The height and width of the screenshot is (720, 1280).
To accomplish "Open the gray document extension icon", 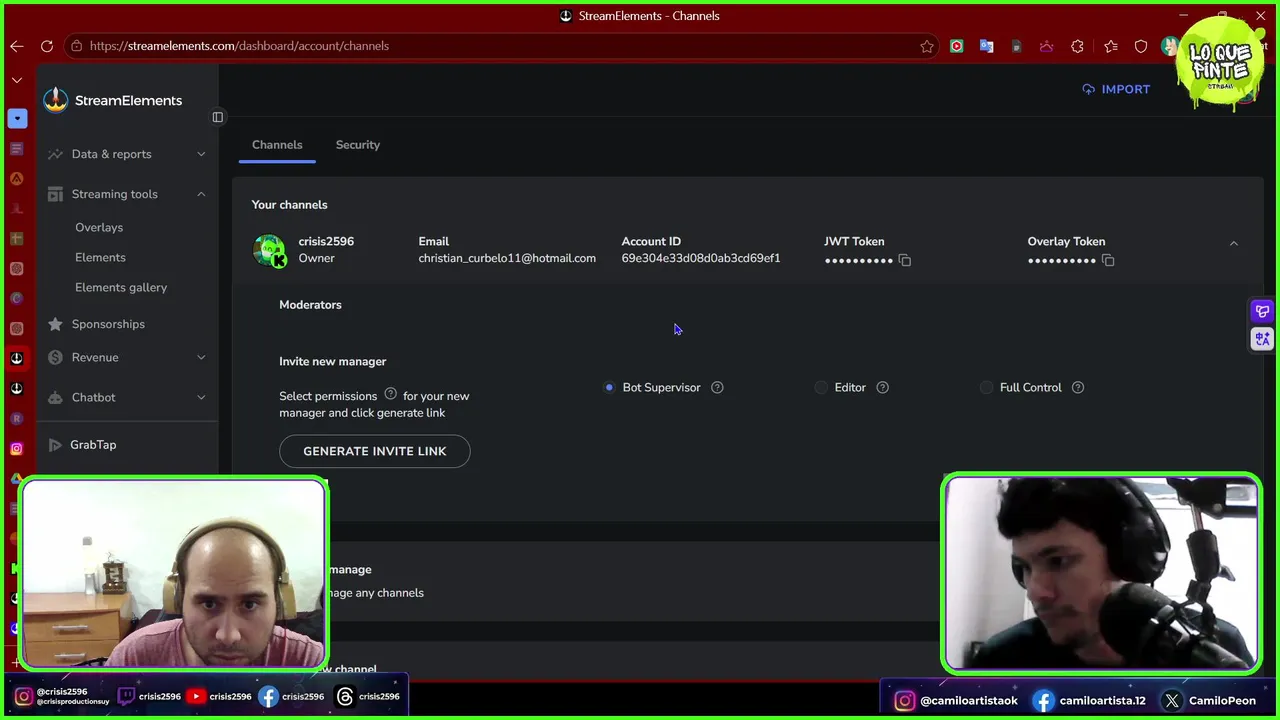I will tap(1016, 46).
